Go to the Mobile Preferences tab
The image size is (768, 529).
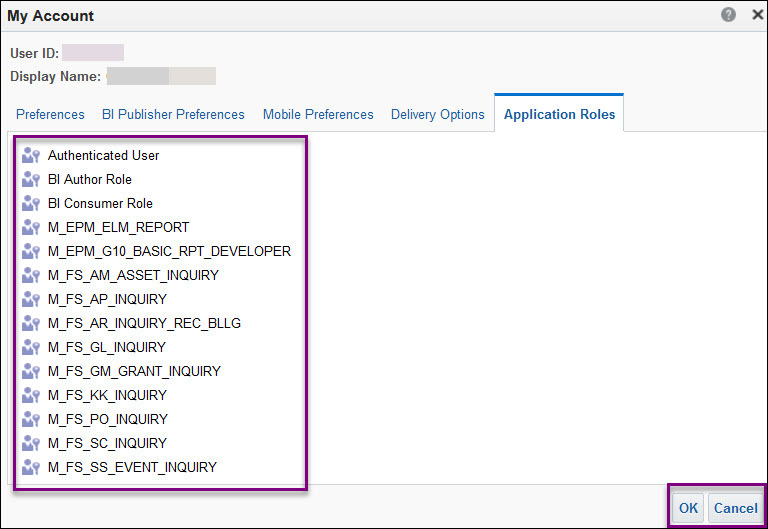coord(318,115)
